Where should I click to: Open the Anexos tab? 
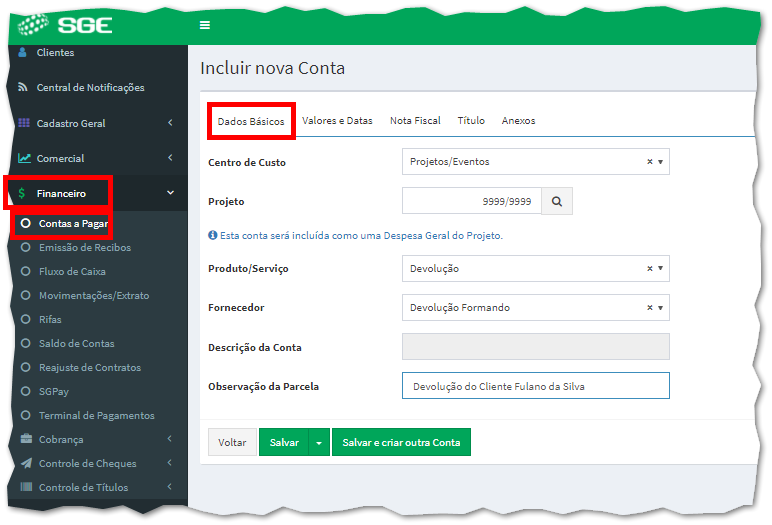tap(518, 121)
